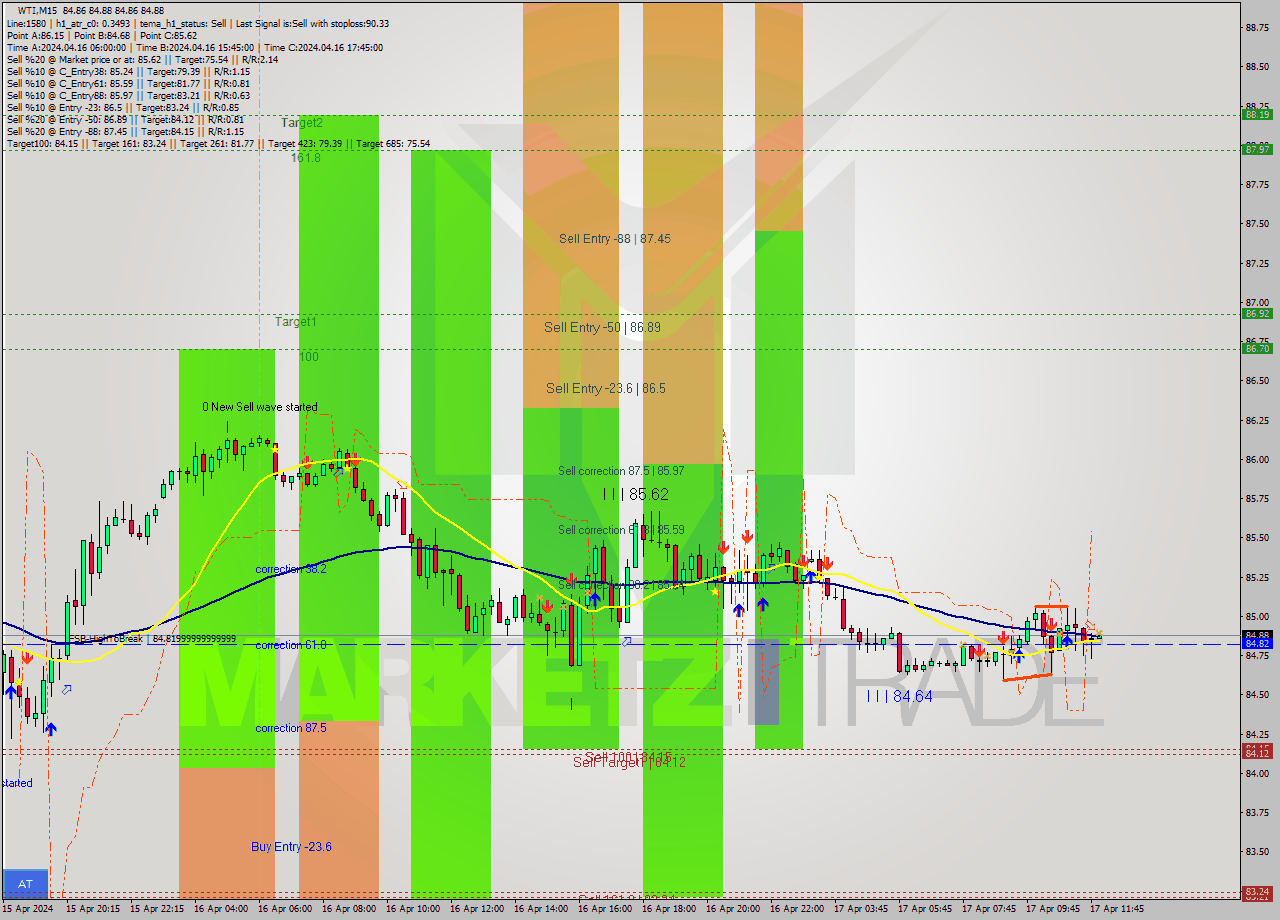Click the green 86.92 price tag

tap(1257, 314)
